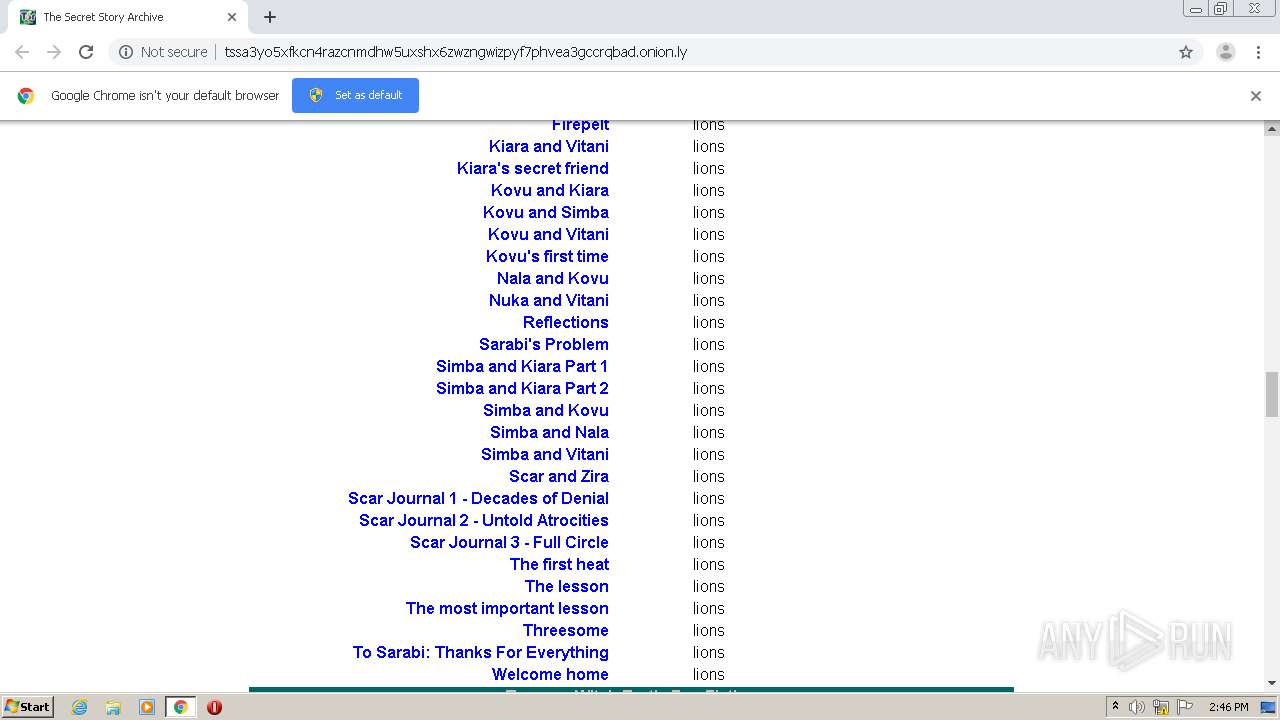Click Set as default button

[x=355, y=95]
